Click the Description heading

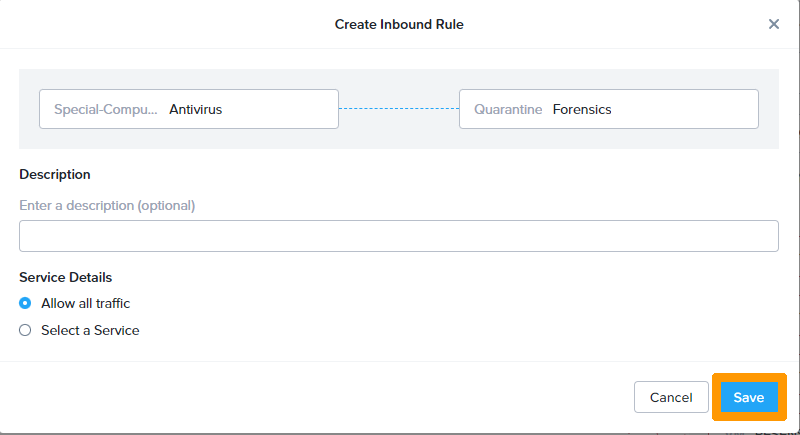pos(55,174)
